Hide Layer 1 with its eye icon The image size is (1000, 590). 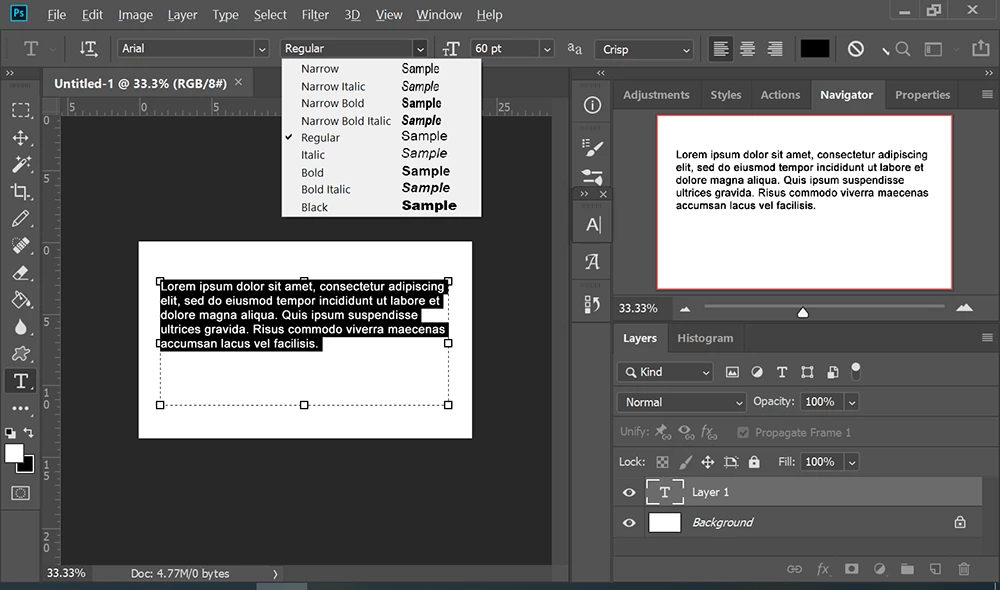point(629,492)
